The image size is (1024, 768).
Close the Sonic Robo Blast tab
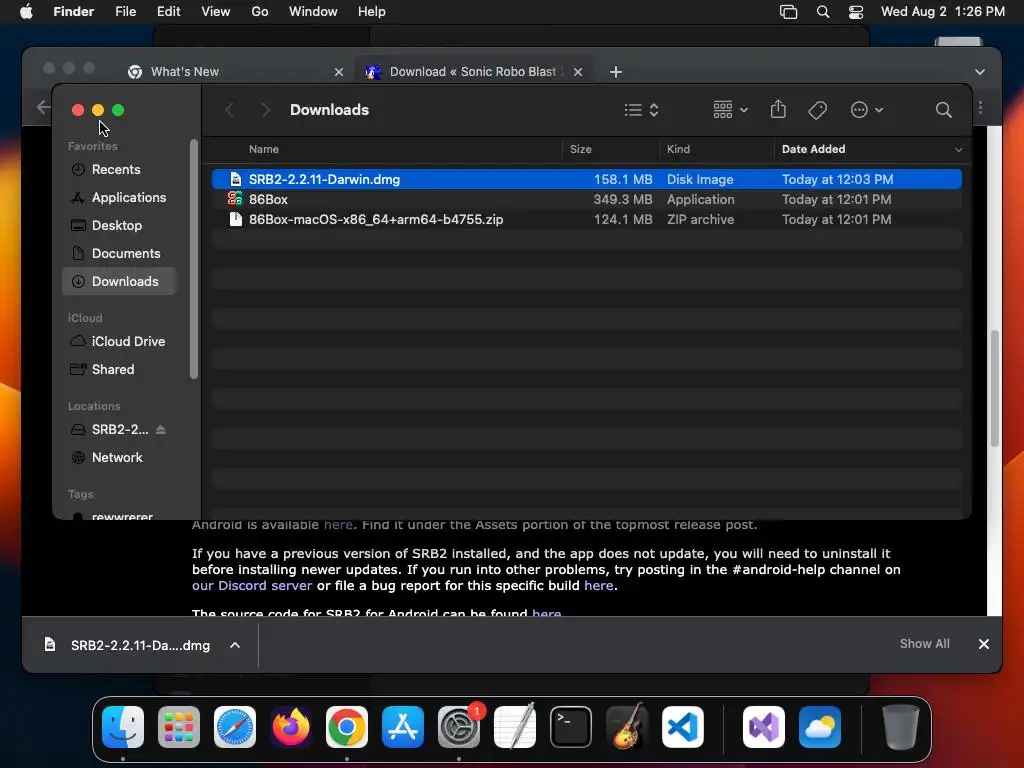tap(577, 72)
